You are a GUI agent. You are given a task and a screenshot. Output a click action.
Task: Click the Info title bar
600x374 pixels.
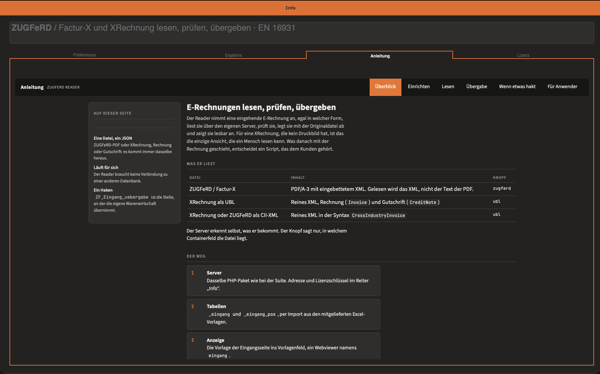(x=300, y=8)
